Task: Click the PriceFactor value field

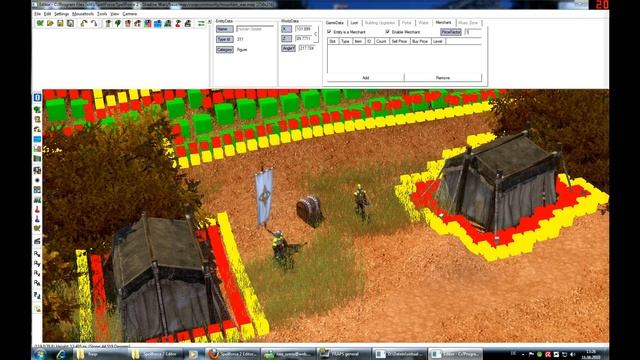Action: pyautogui.click(x=473, y=32)
